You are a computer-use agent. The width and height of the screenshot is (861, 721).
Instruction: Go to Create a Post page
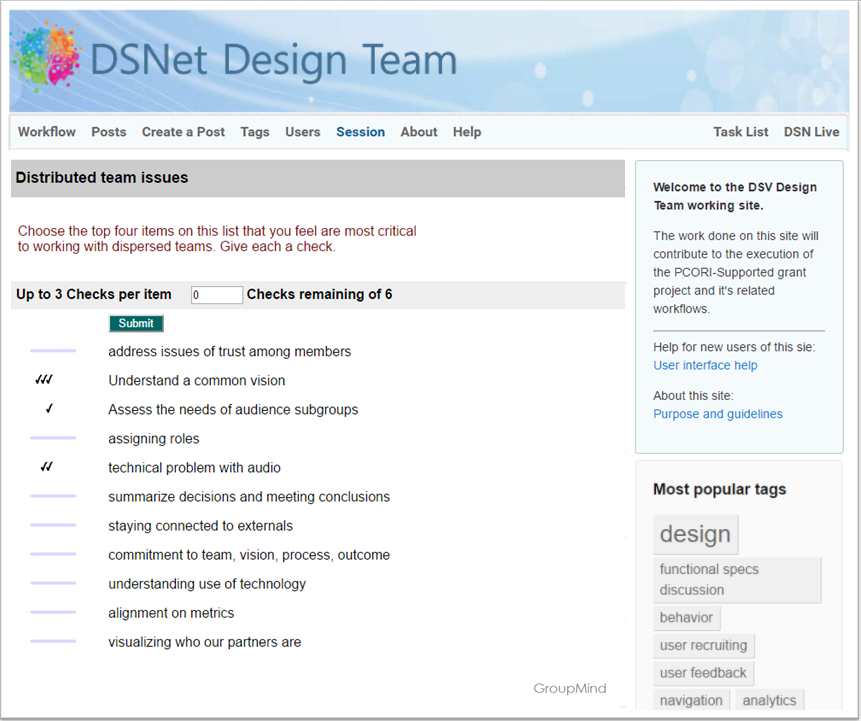183,132
